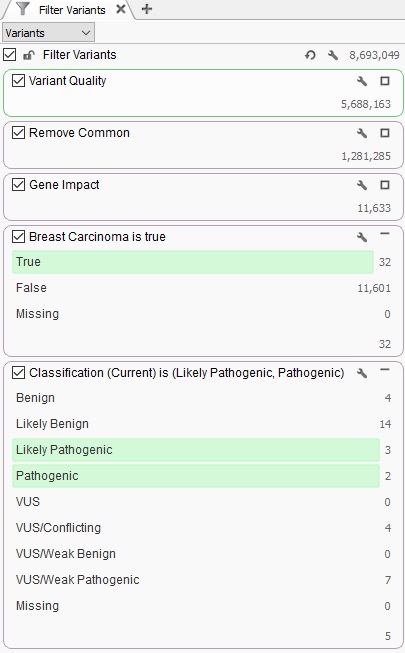Open wrench settings on Breast Carcinoma card
Viewport: 405px width, 653px height.
pyautogui.click(x=362, y=237)
